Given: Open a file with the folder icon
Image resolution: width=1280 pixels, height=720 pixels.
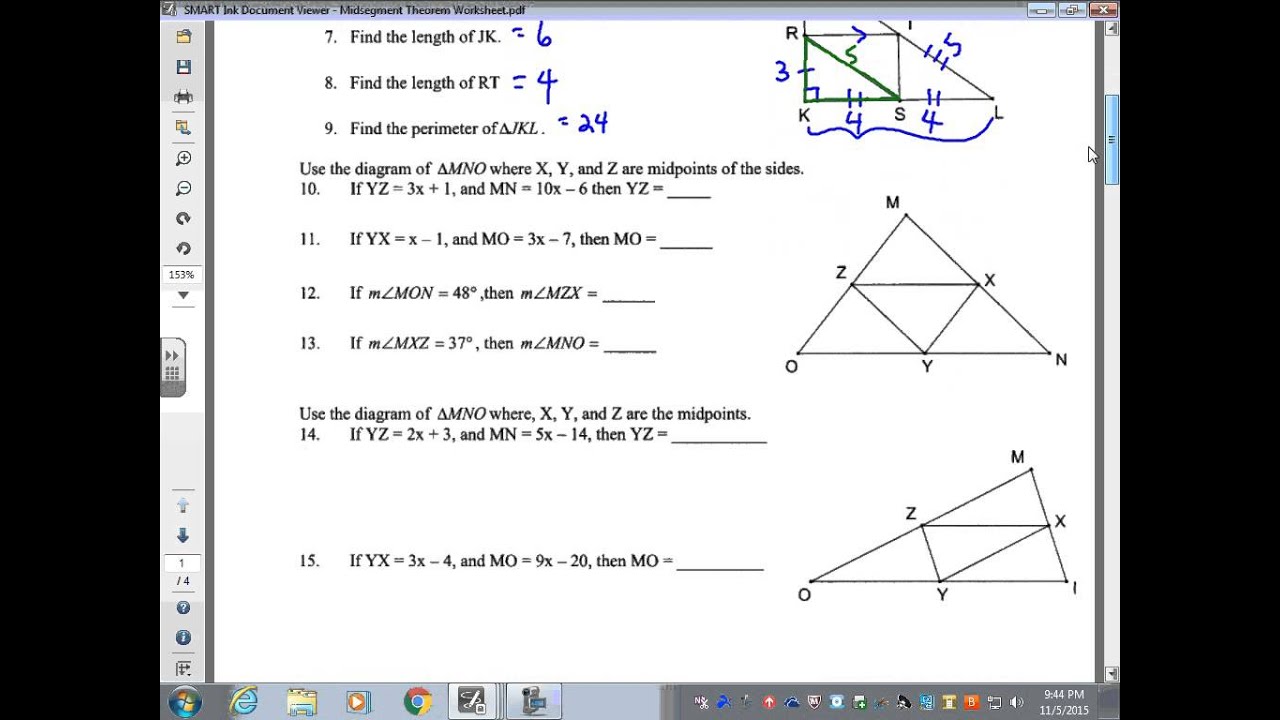Looking at the screenshot, I should (x=183, y=37).
